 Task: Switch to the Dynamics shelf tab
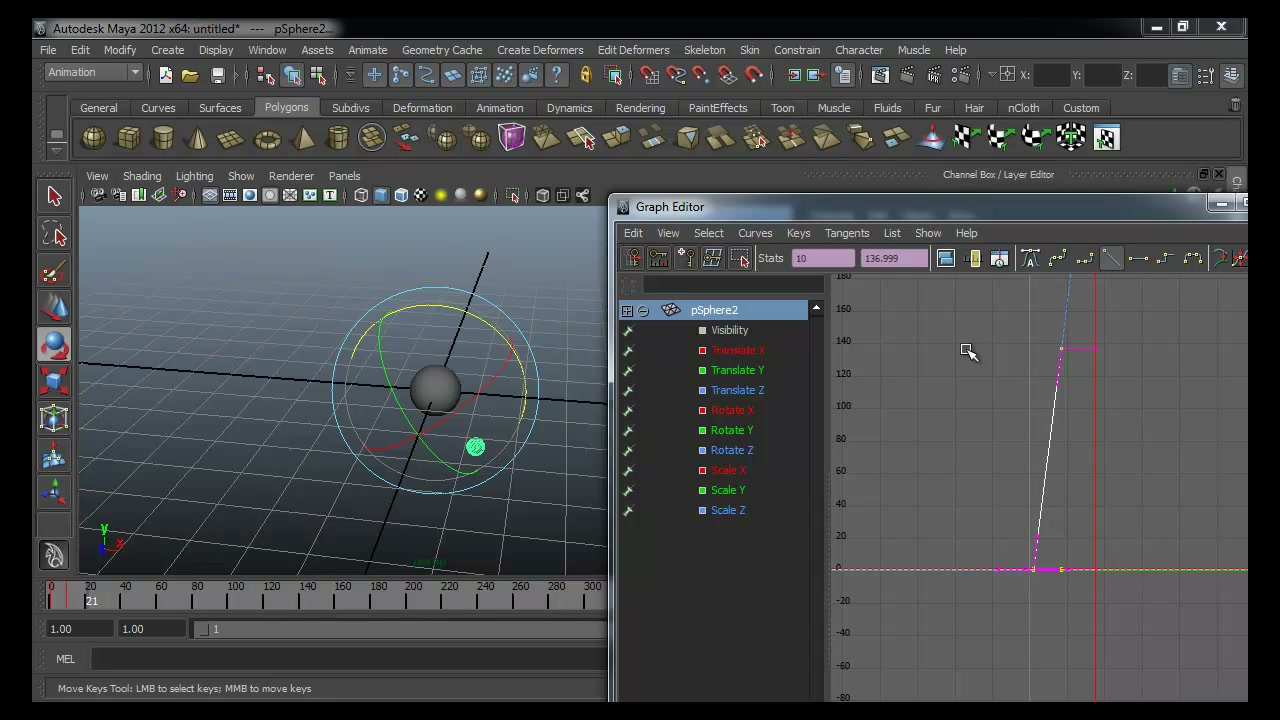point(569,108)
